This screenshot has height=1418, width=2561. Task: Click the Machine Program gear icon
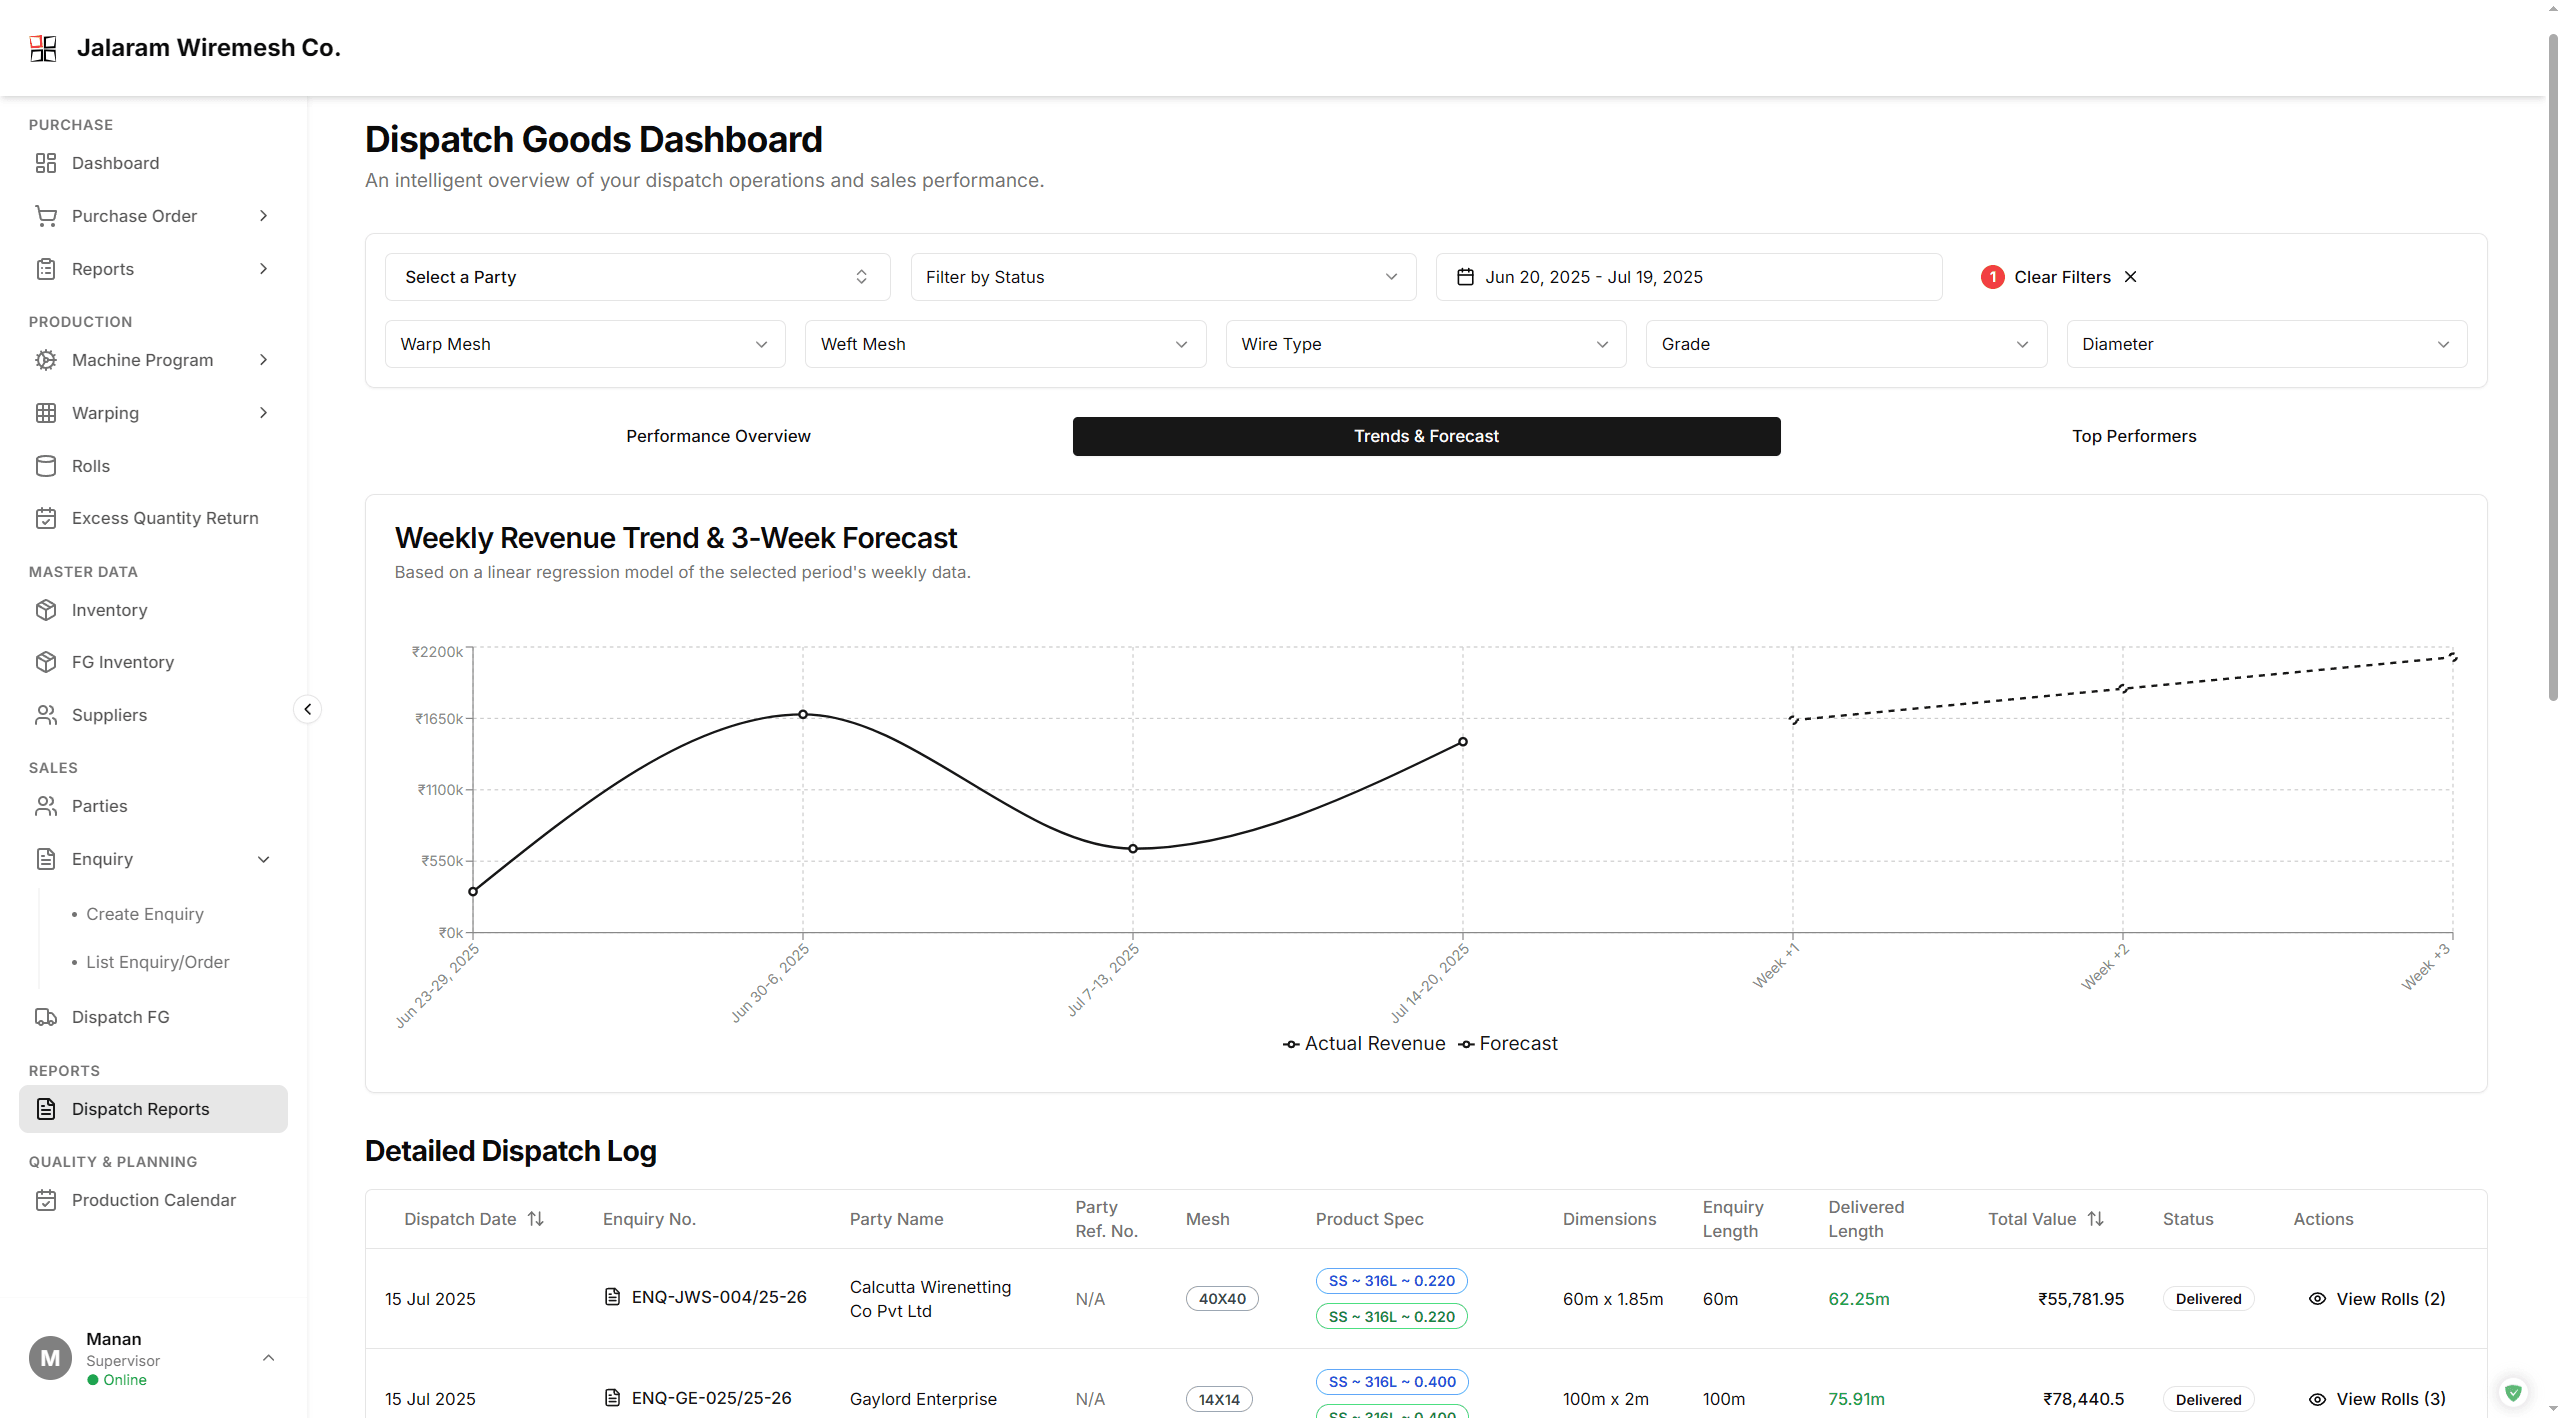tap(46, 360)
